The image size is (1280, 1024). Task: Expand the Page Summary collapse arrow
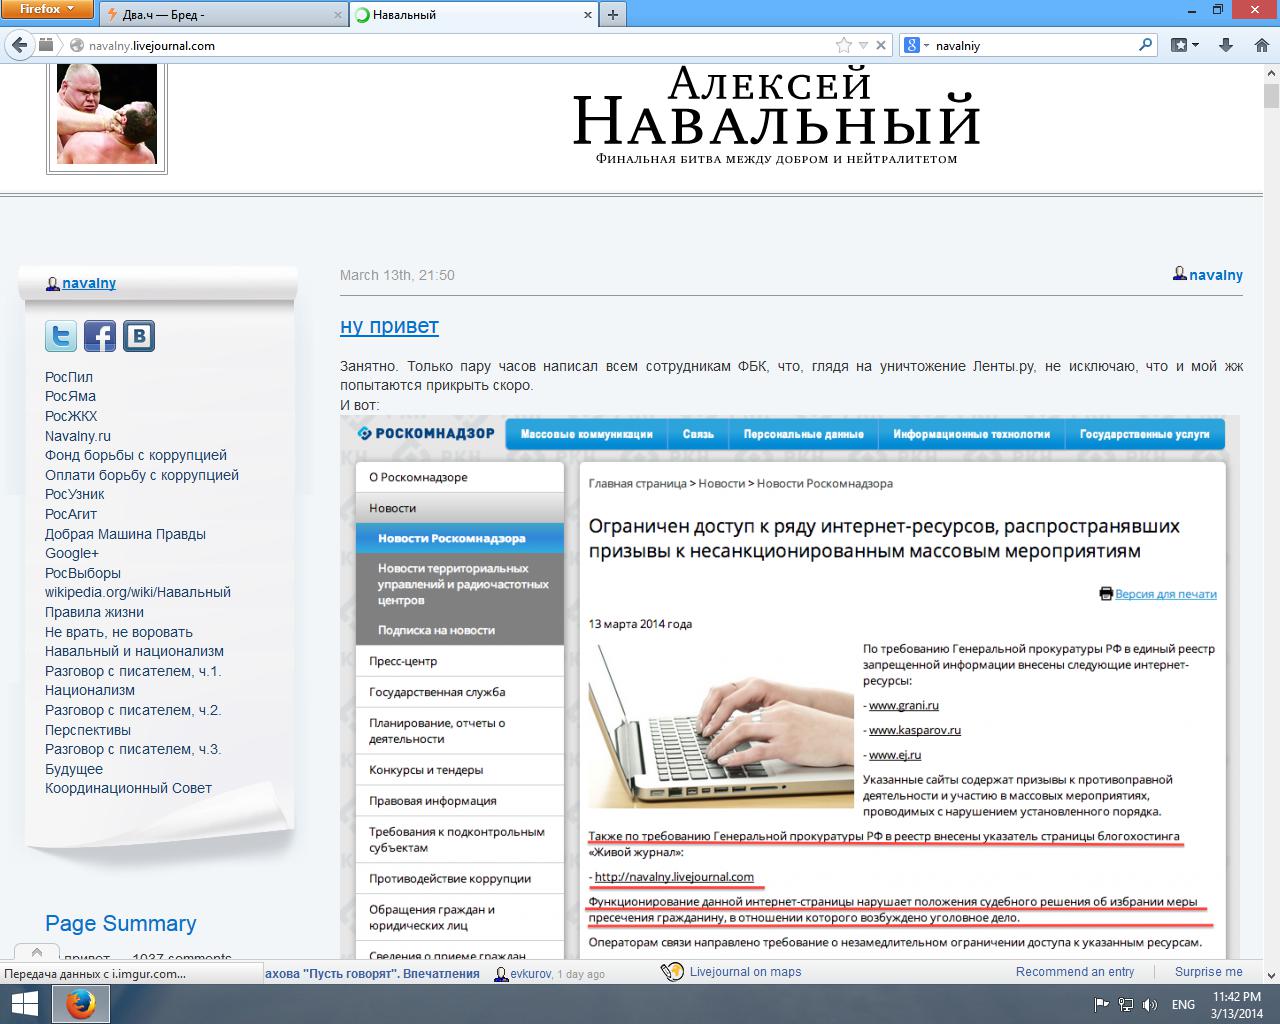click(37, 953)
